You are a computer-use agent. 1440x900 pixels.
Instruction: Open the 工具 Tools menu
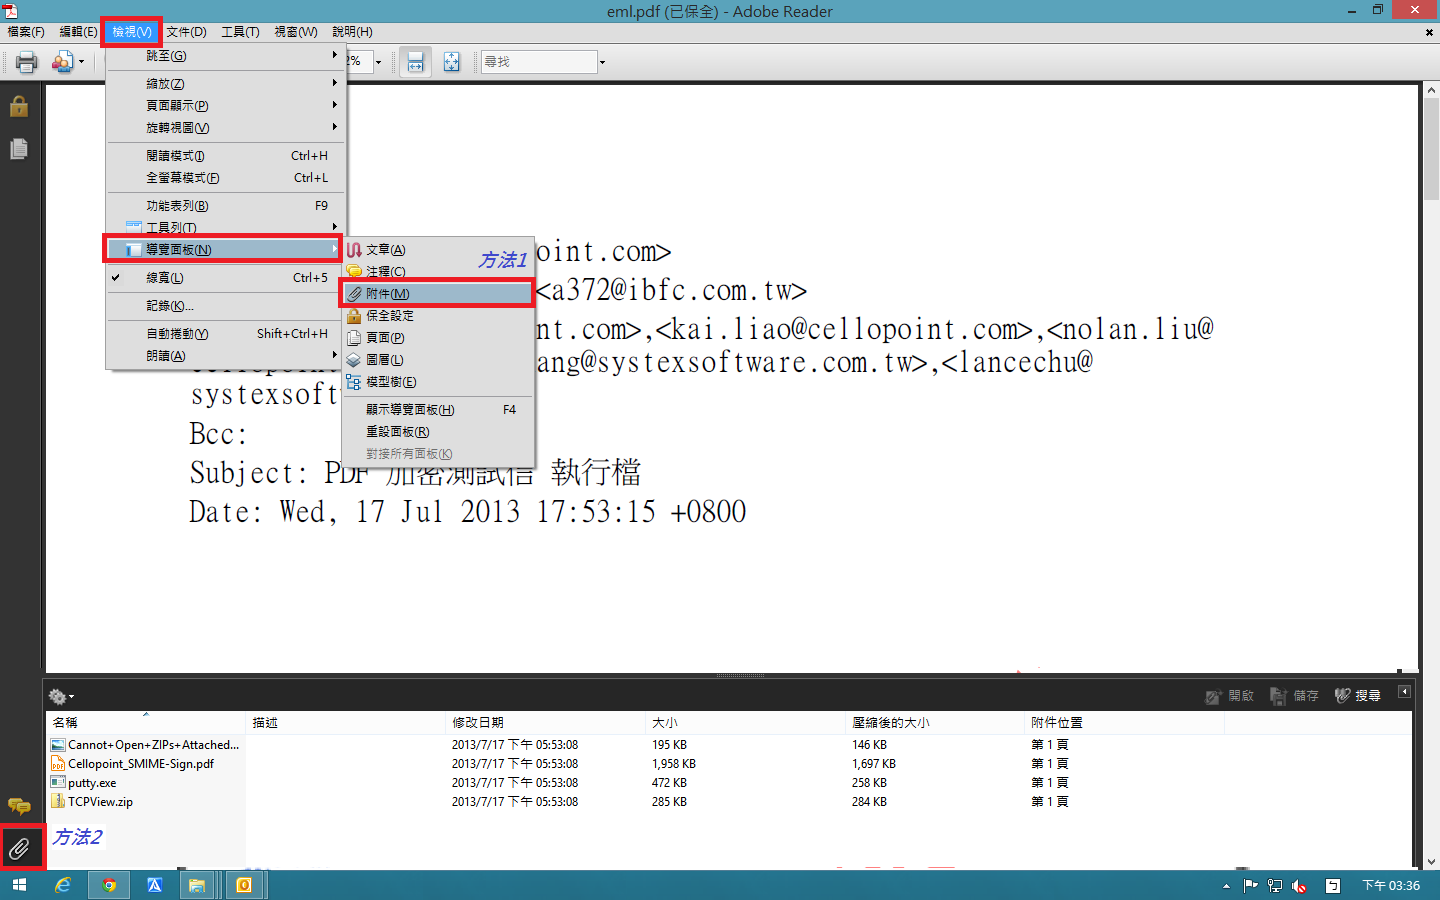240,32
